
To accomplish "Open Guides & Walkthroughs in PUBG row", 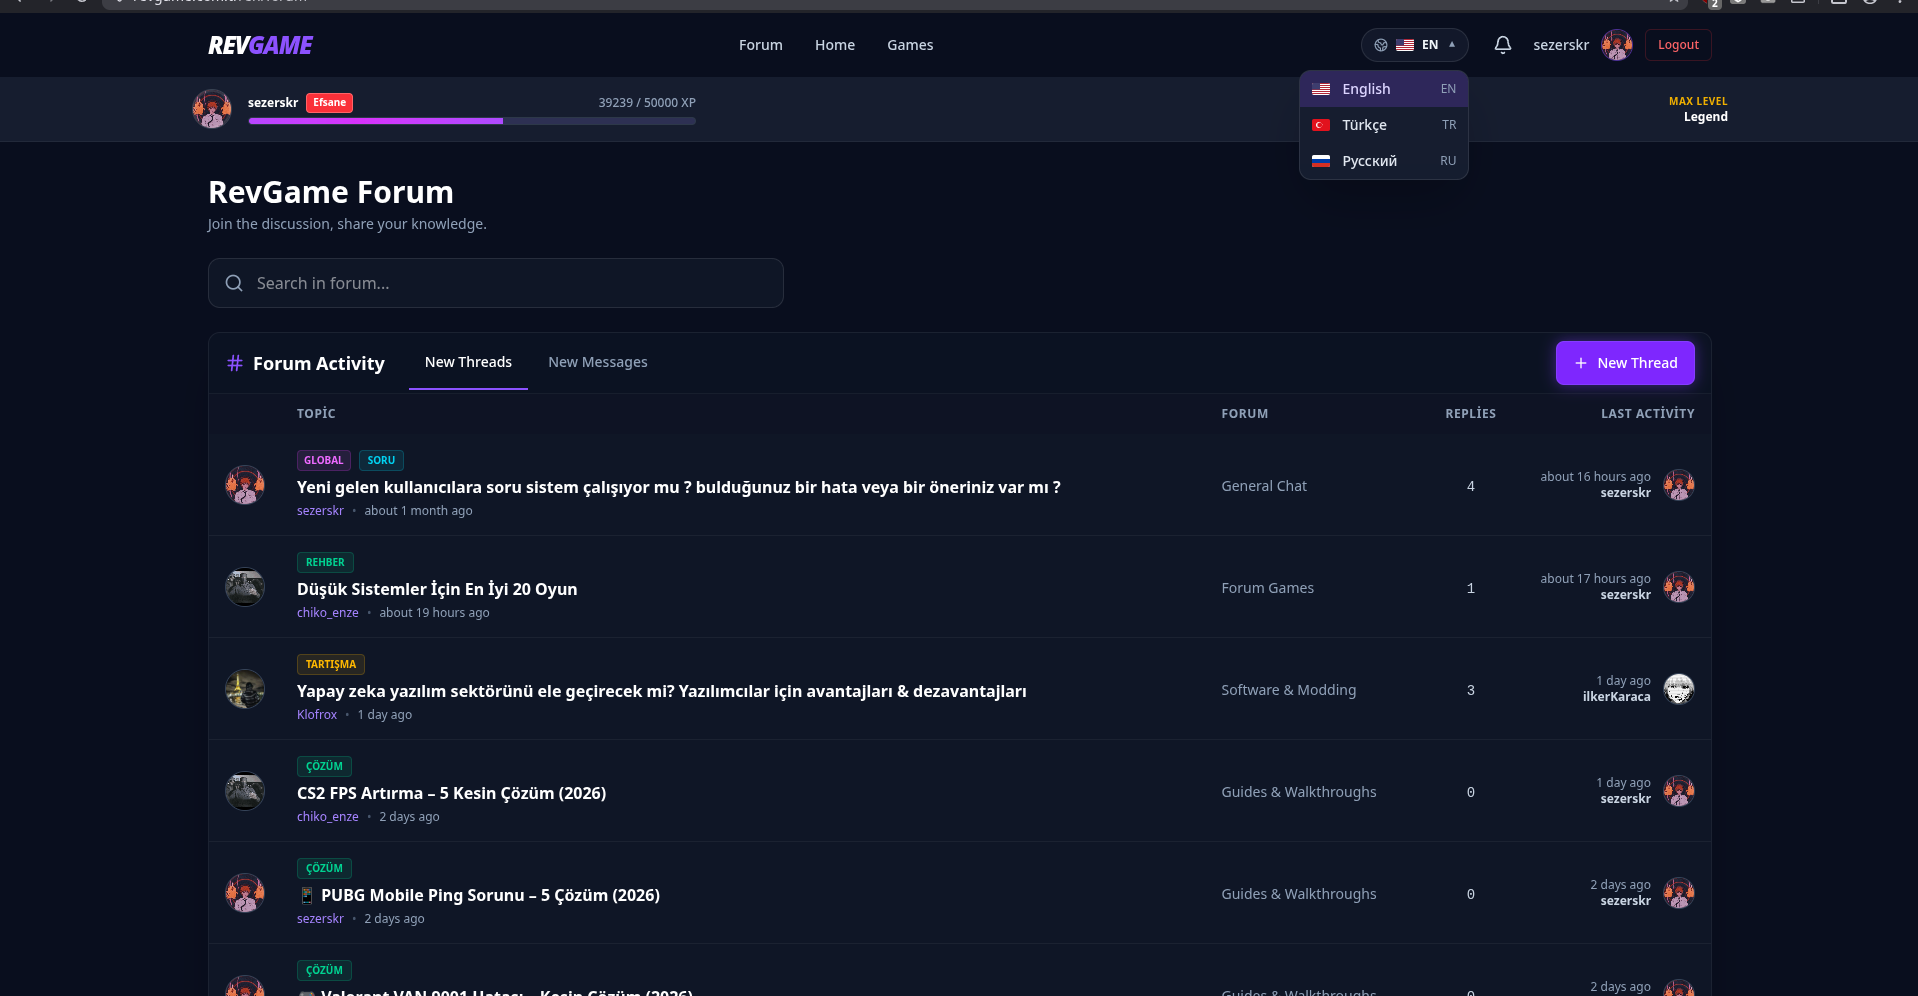I will pyautogui.click(x=1298, y=894).
